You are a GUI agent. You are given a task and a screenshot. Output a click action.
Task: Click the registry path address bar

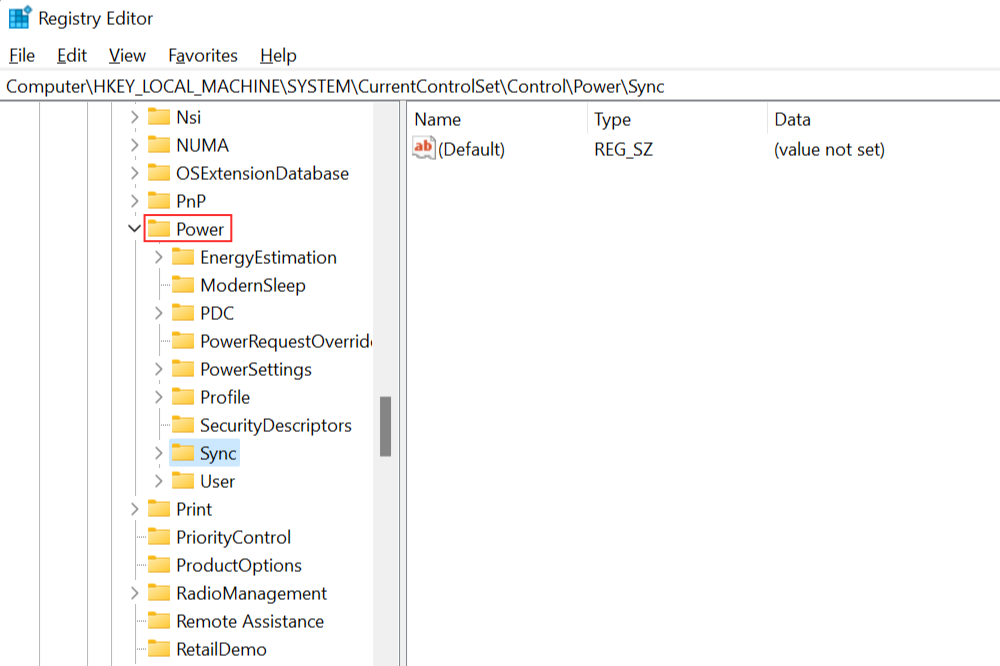tap(500, 87)
